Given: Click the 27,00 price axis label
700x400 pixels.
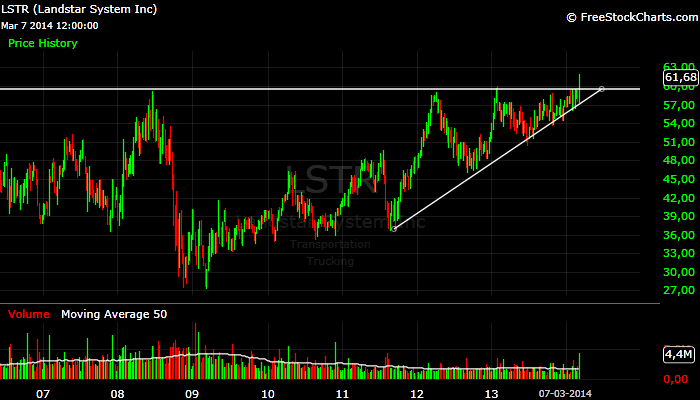Looking at the screenshot, I should (x=679, y=291).
